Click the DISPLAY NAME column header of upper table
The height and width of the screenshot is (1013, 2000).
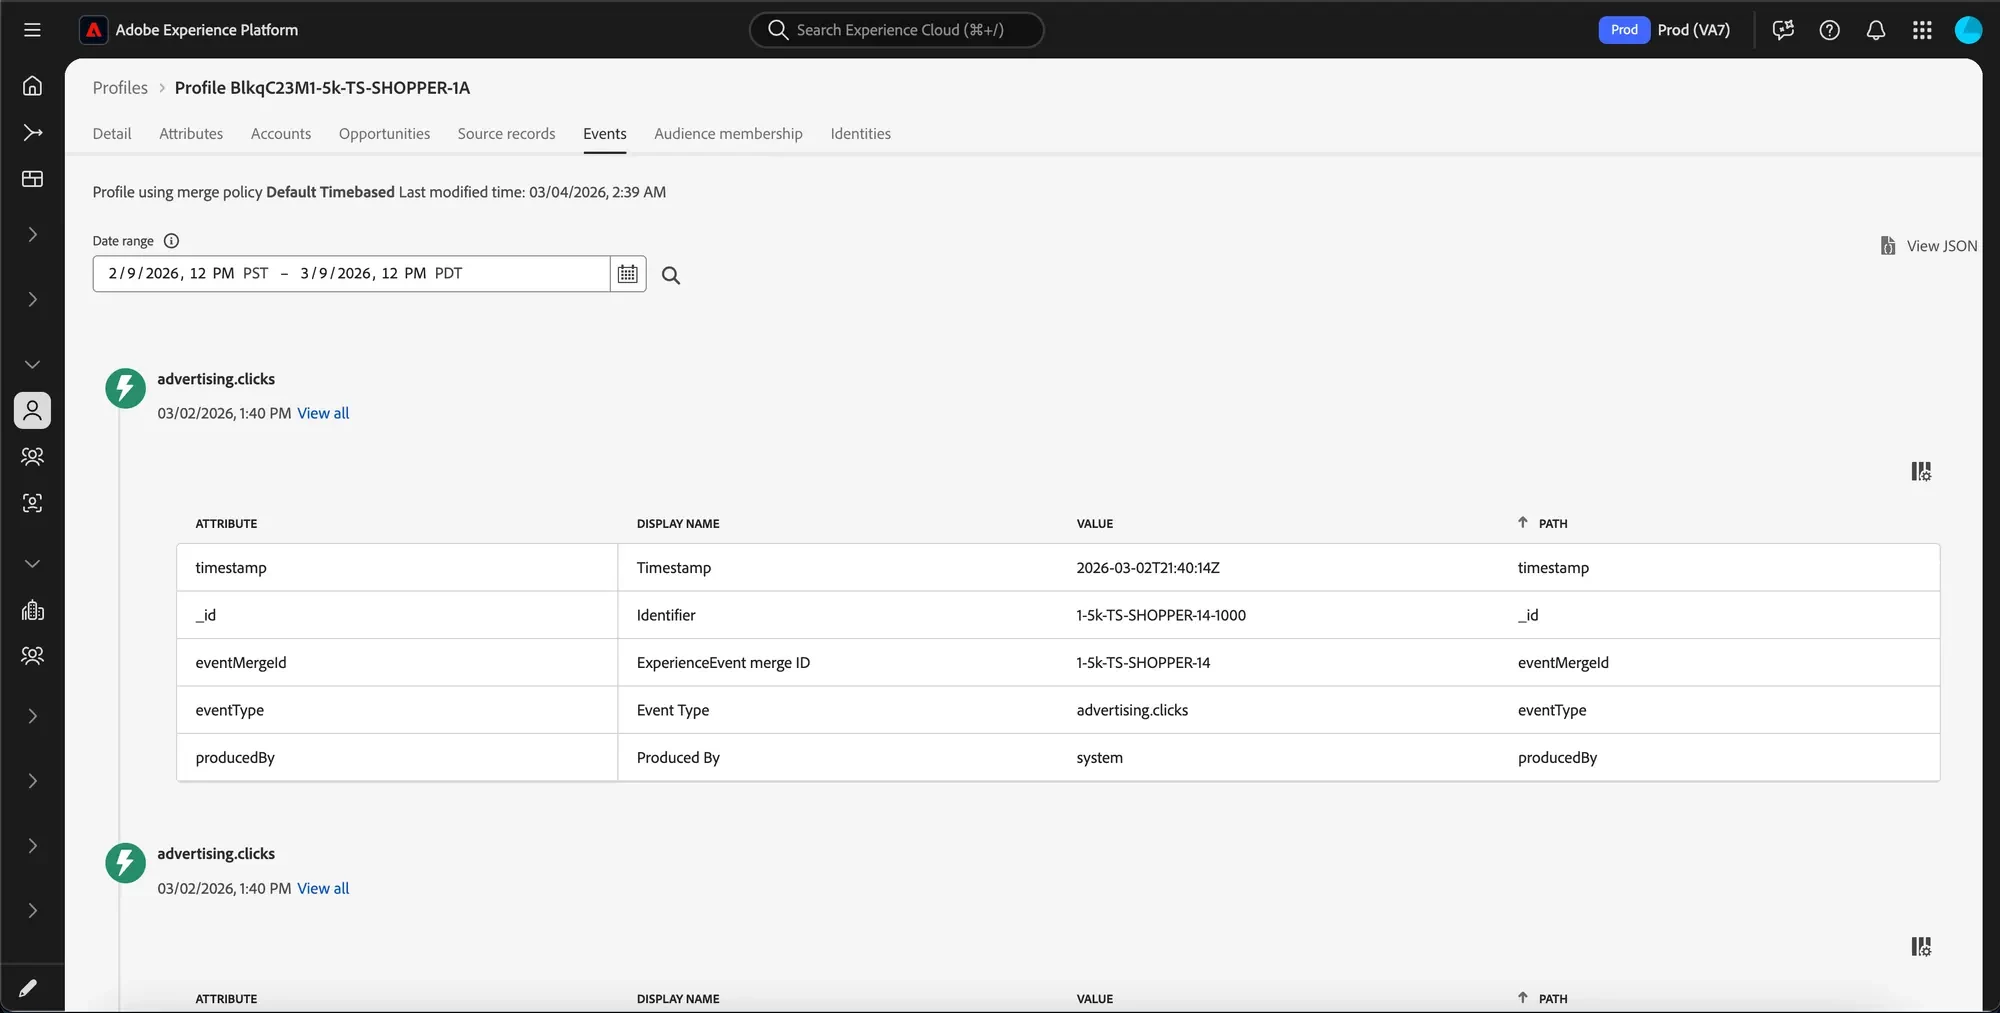[x=678, y=524]
